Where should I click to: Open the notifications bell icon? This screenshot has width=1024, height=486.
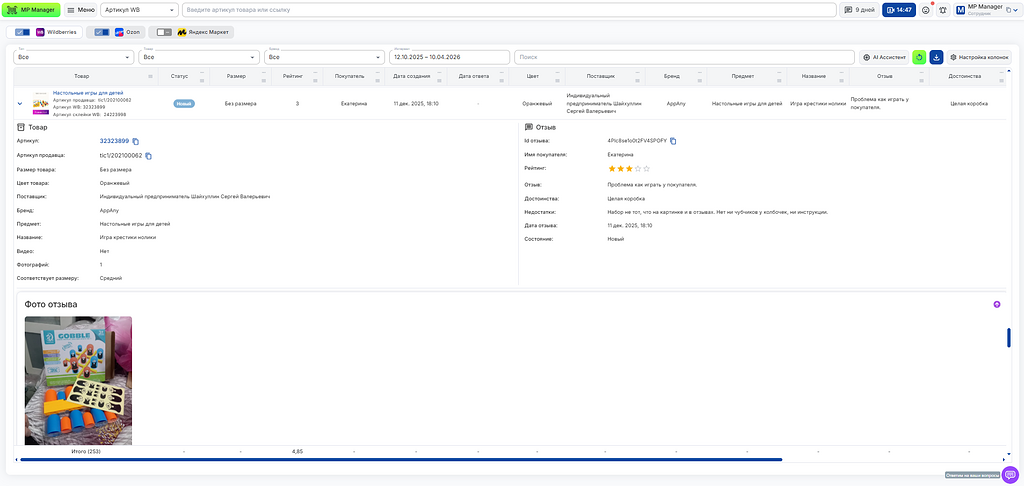[x=943, y=10]
